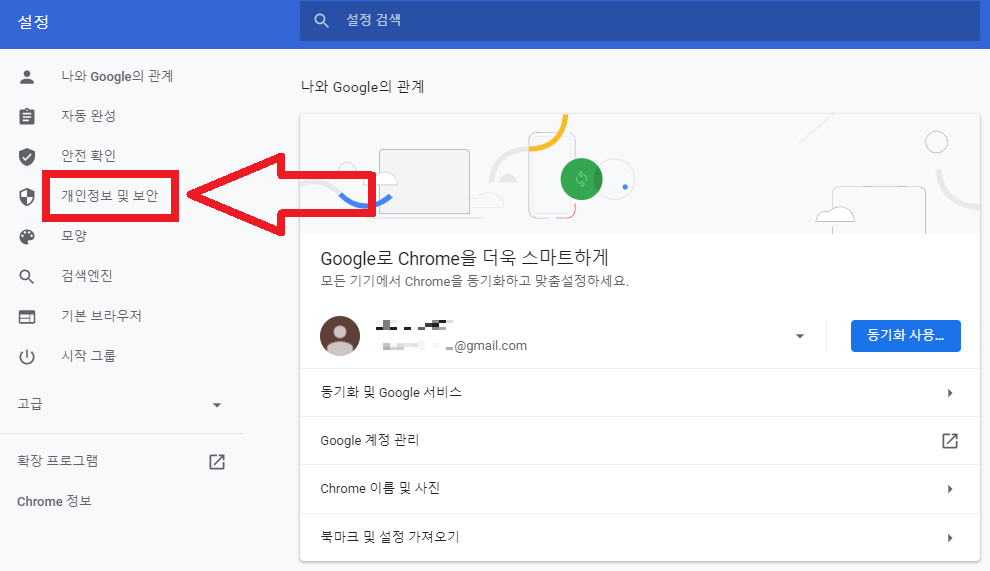990x571 pixels.
Task: Open 기본 브라우저 settings
Action: coord(101,316)
